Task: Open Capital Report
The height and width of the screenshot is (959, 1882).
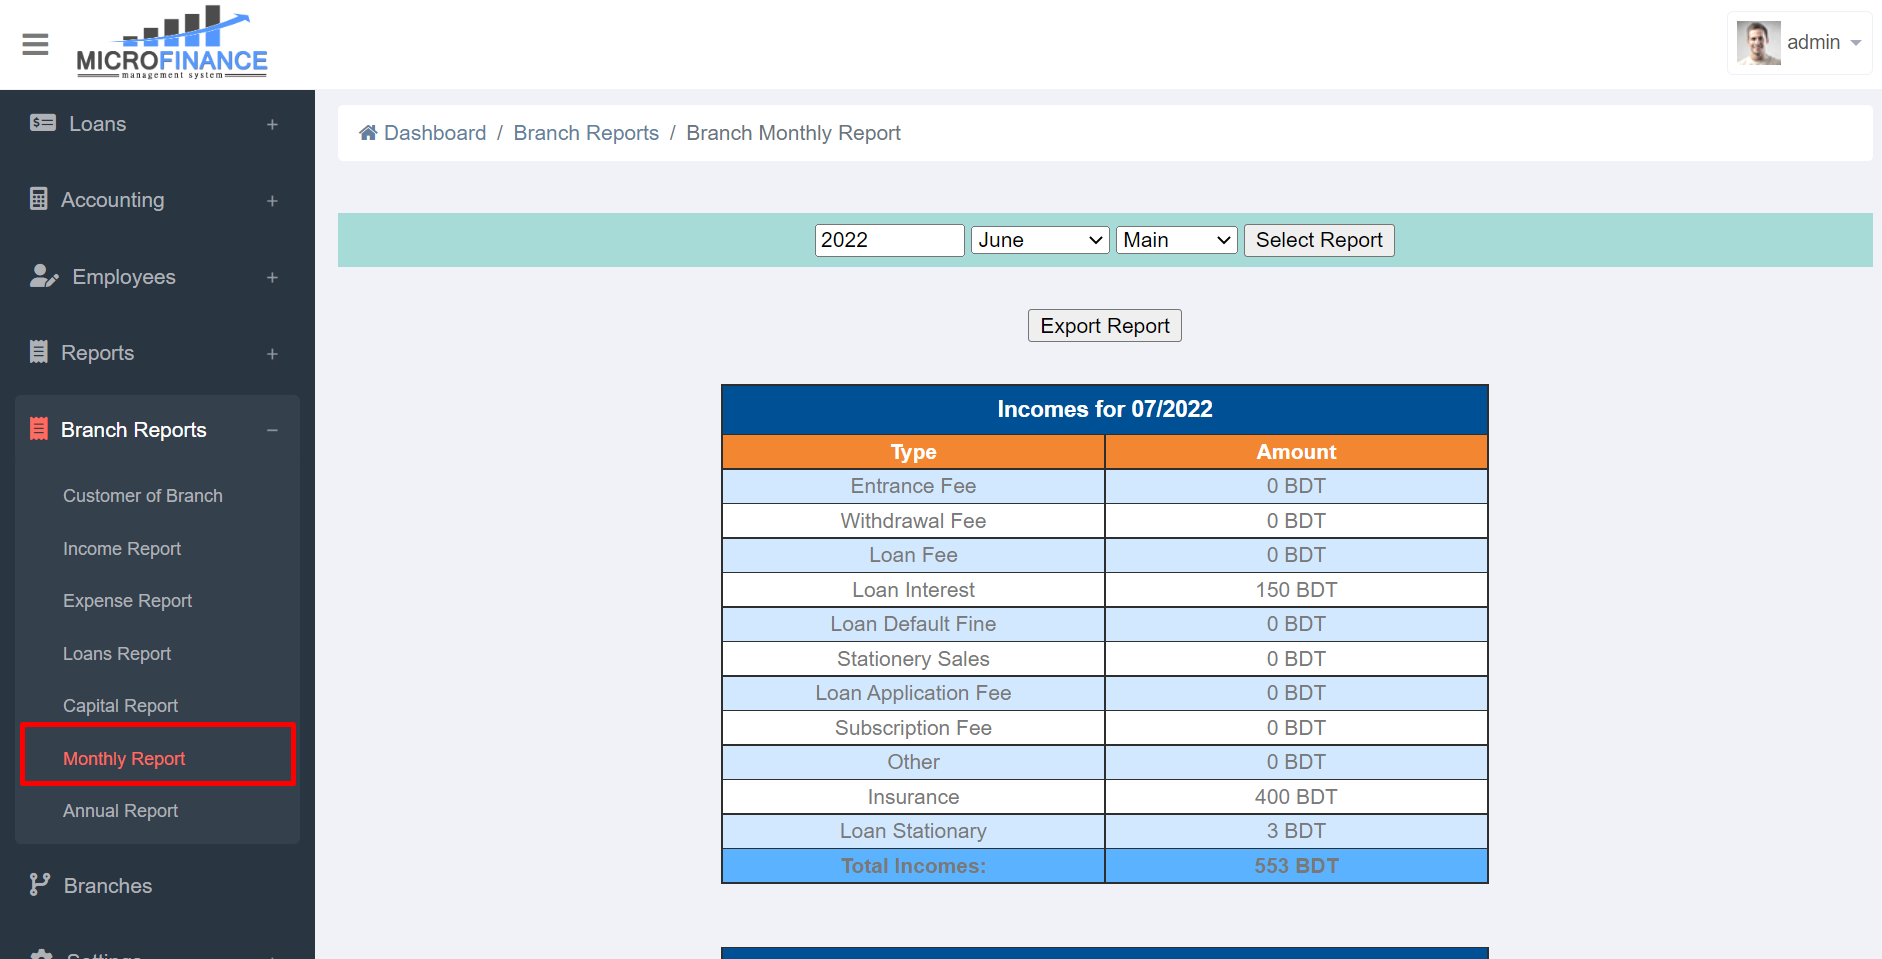Action: click(120, 706)
